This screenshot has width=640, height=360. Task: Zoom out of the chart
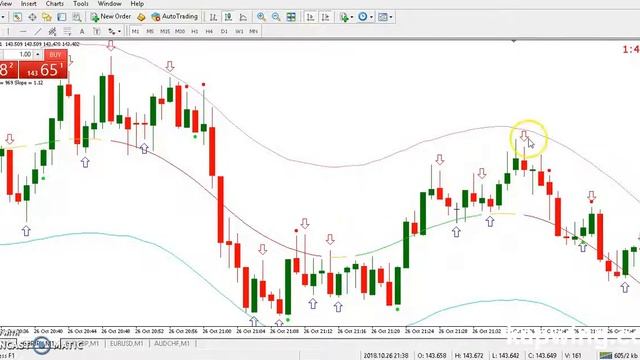(276, 17)
